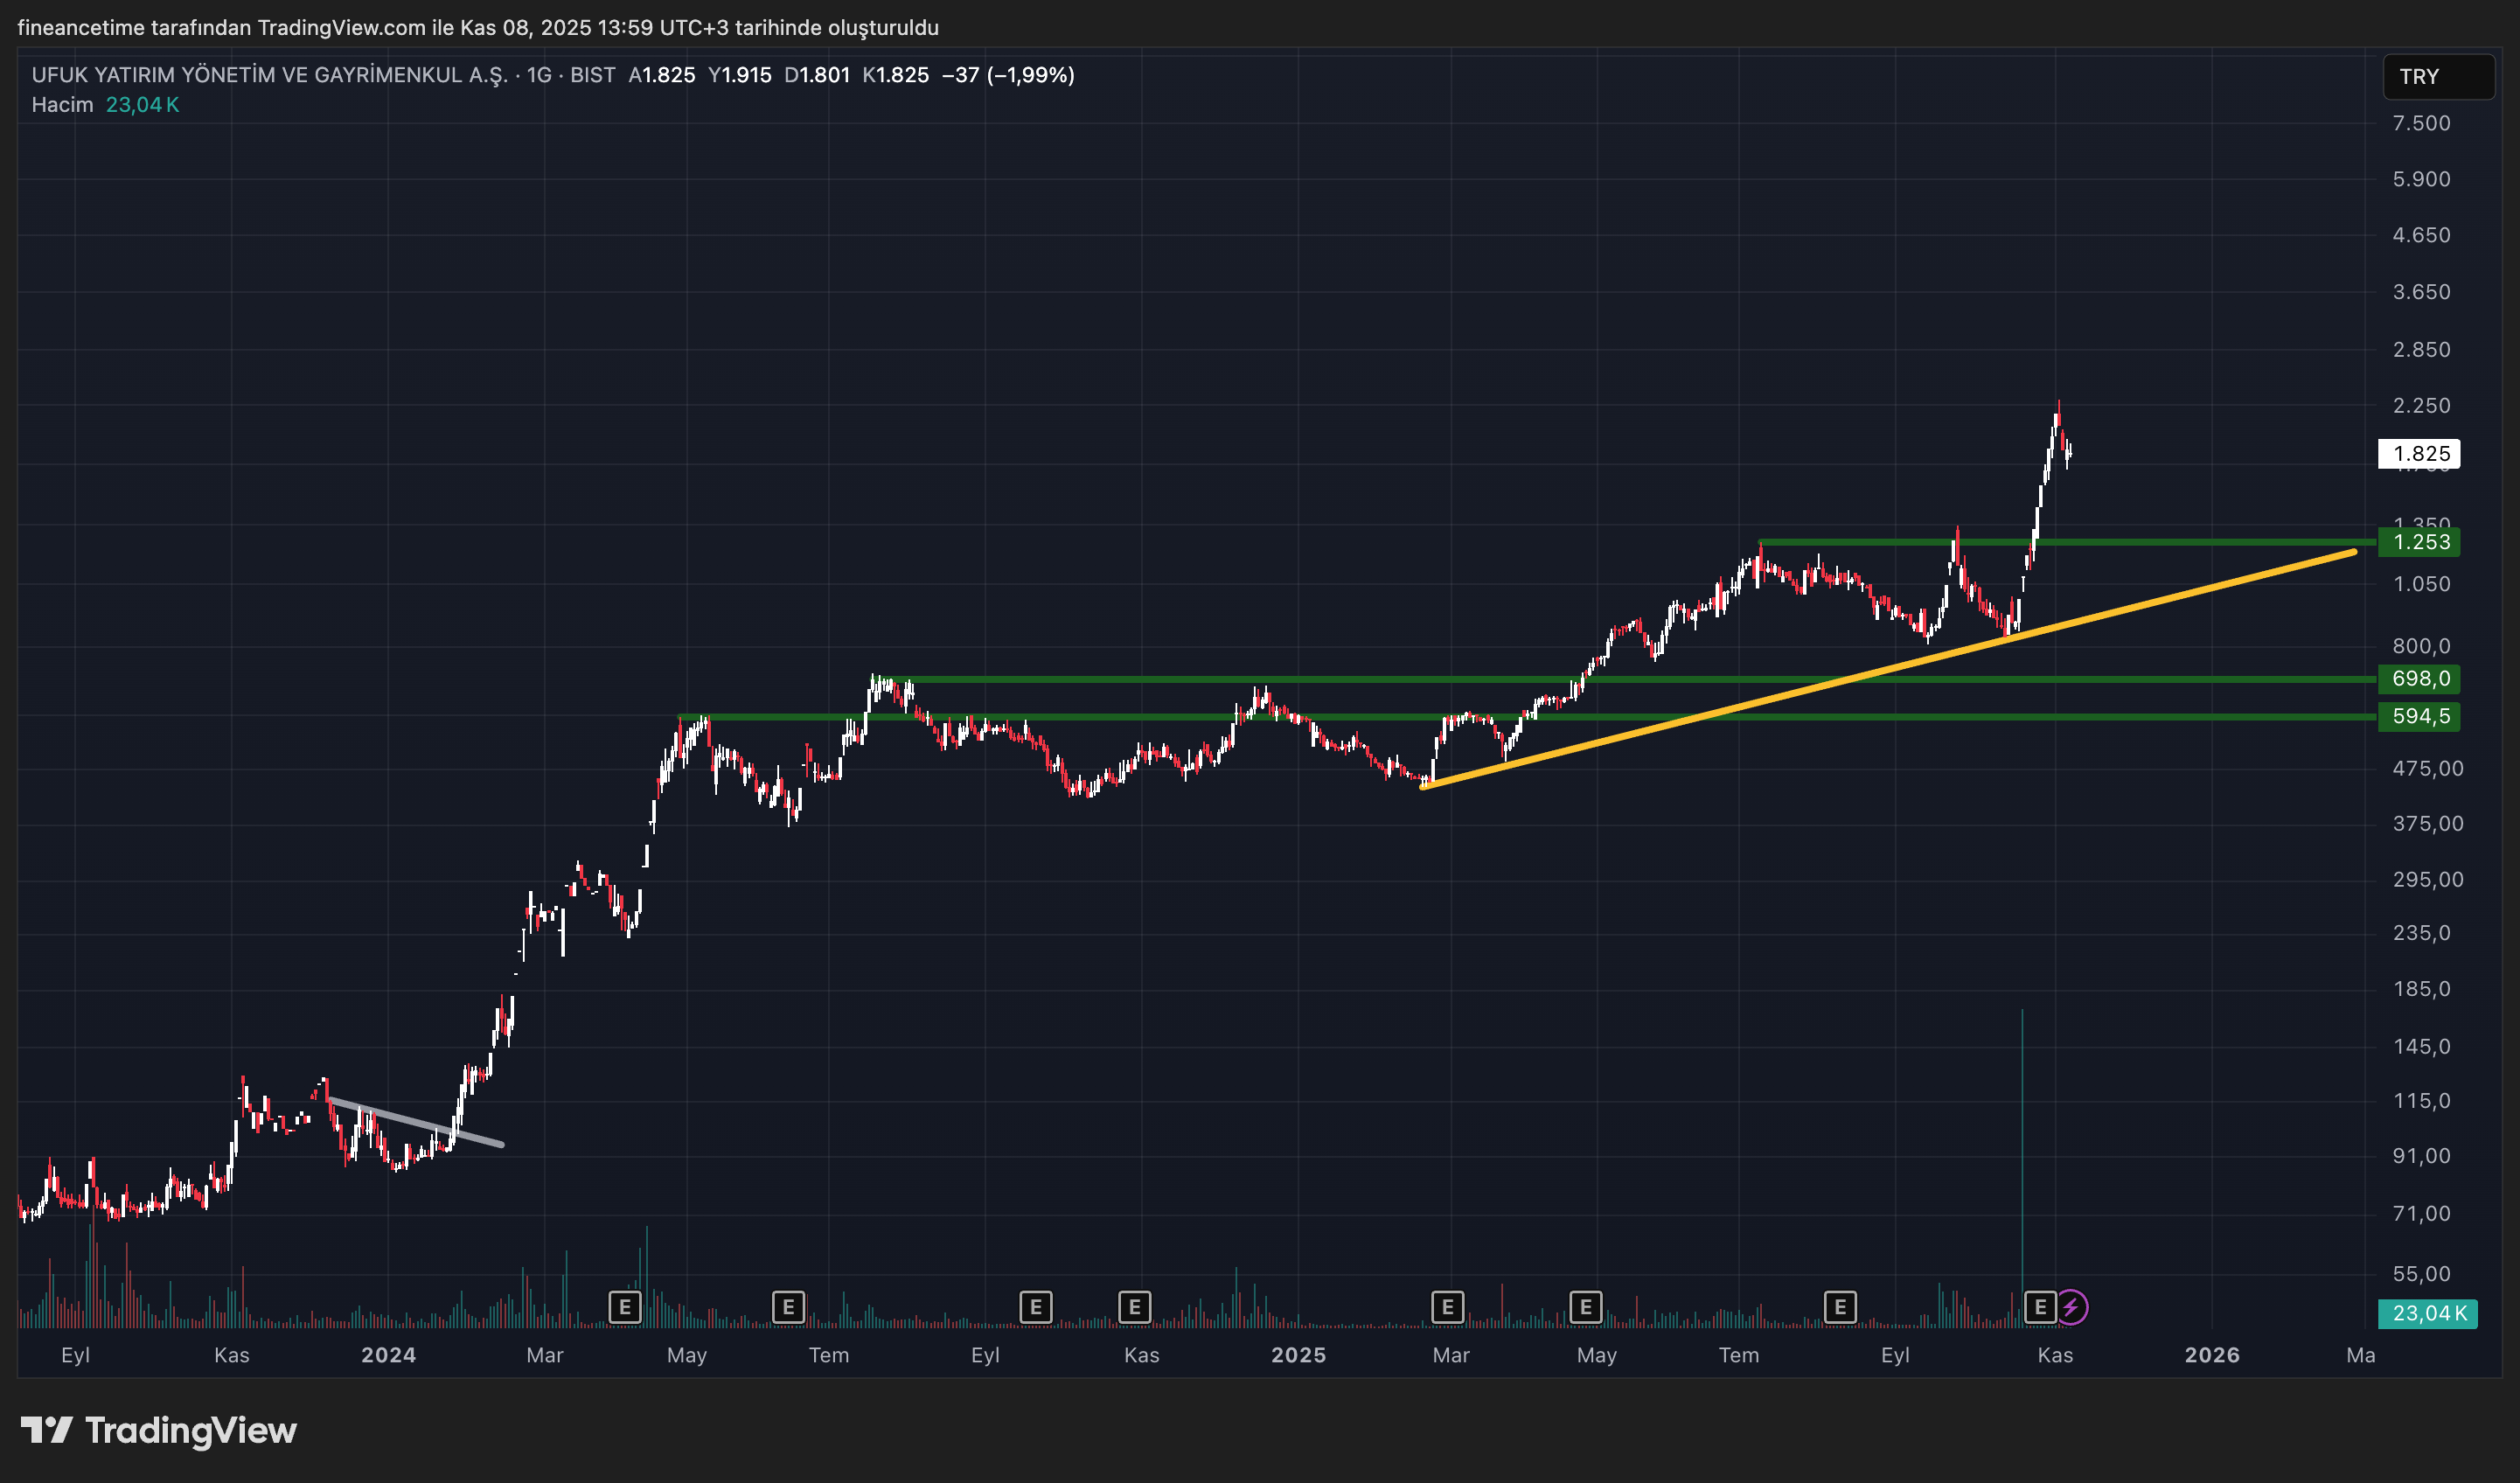Expand earnings details from the E marker near Tem 2025
This screenshot has width=2520, height=1483.
pyautogui.click(x=1584, y=1307)
